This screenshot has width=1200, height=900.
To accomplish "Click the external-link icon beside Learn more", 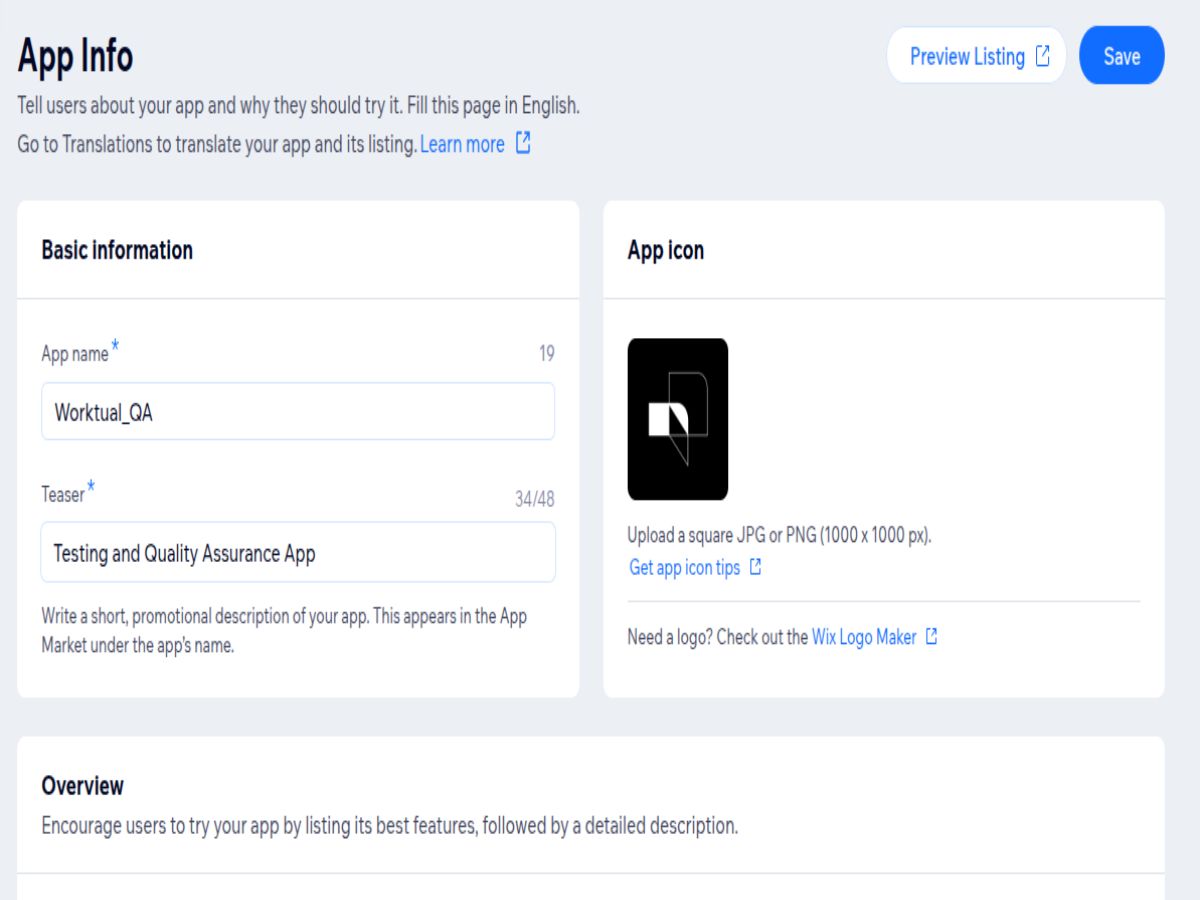I will (523, 143).
